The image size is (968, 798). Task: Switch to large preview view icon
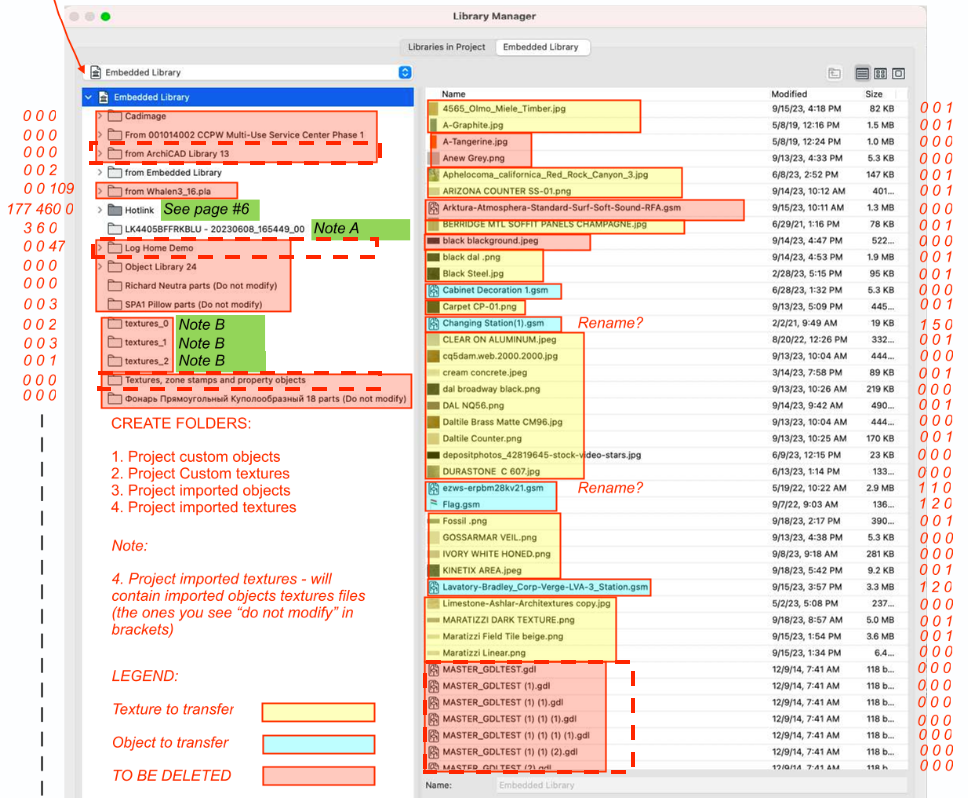point(899,73)
